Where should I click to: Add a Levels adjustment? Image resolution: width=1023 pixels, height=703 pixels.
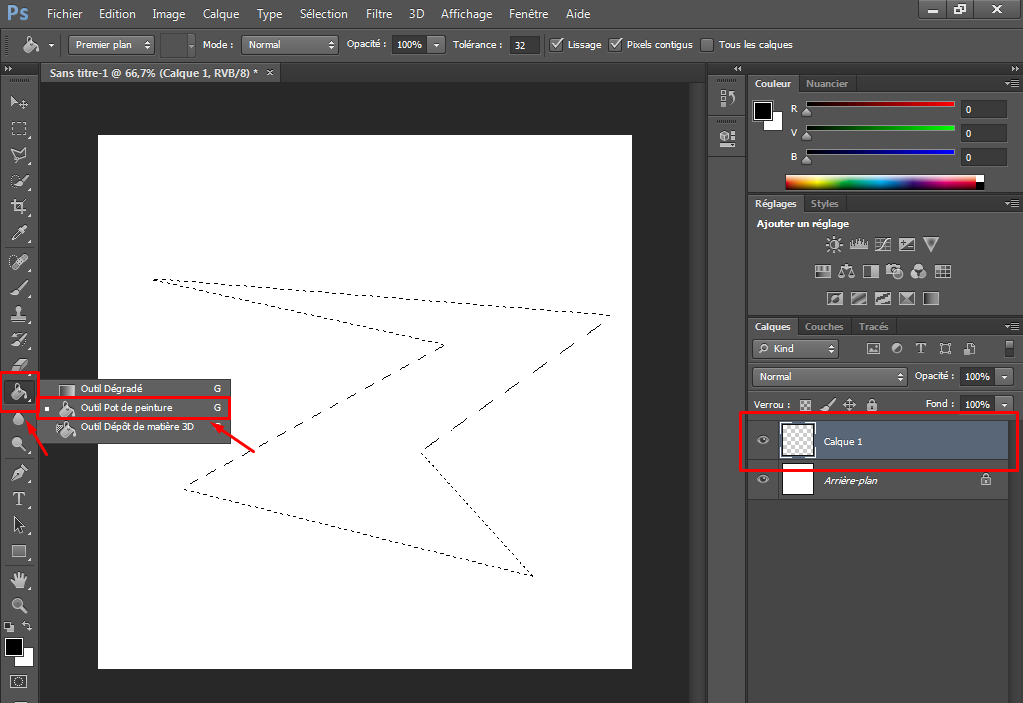859,245
